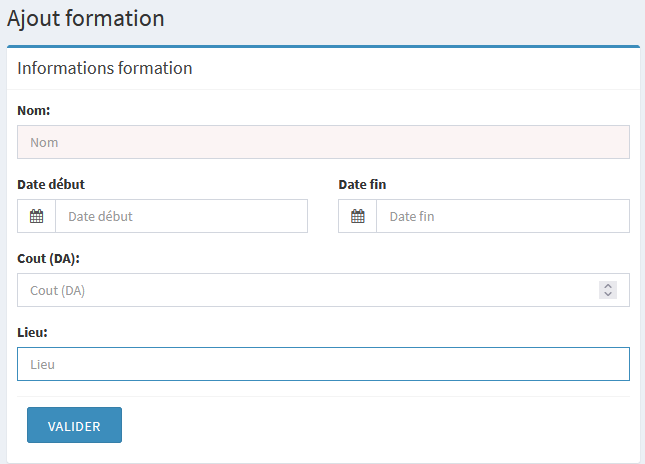Click the "Date fin" label text
The width and height of the screenshot is (645, 464).
pyautogui.click(x=362, y=184)
